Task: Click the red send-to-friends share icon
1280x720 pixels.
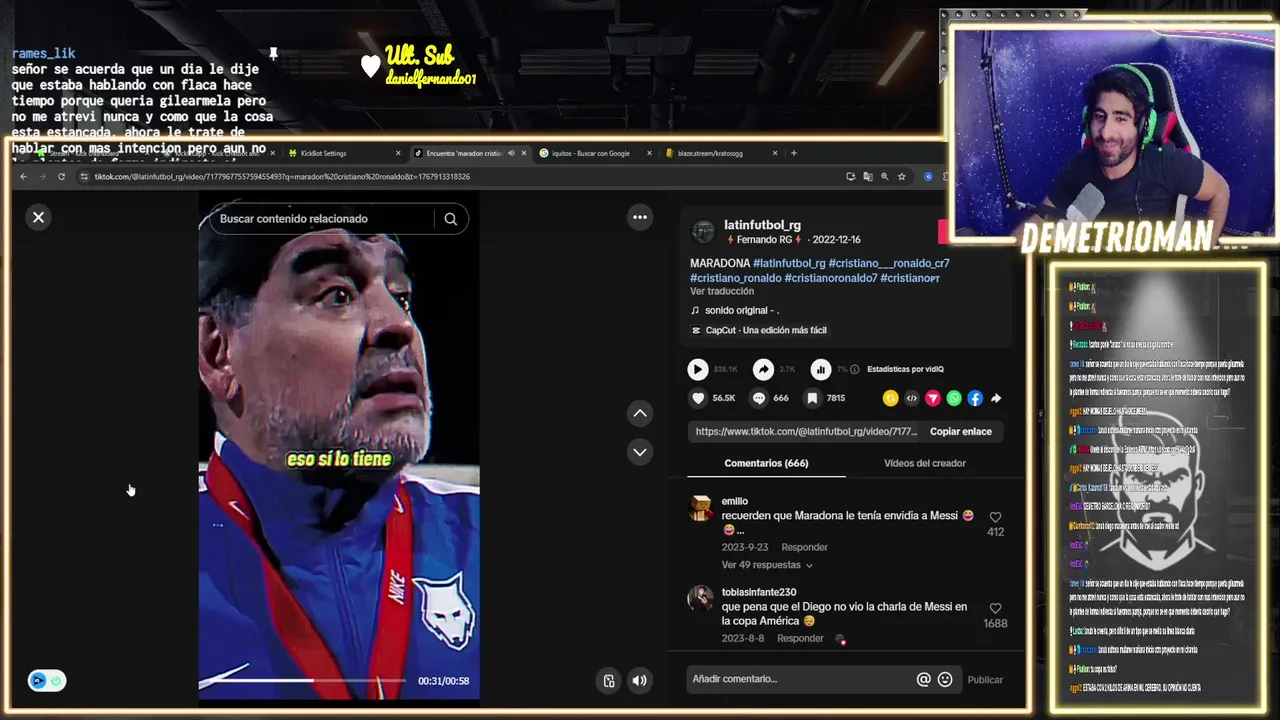Action: 932,398
